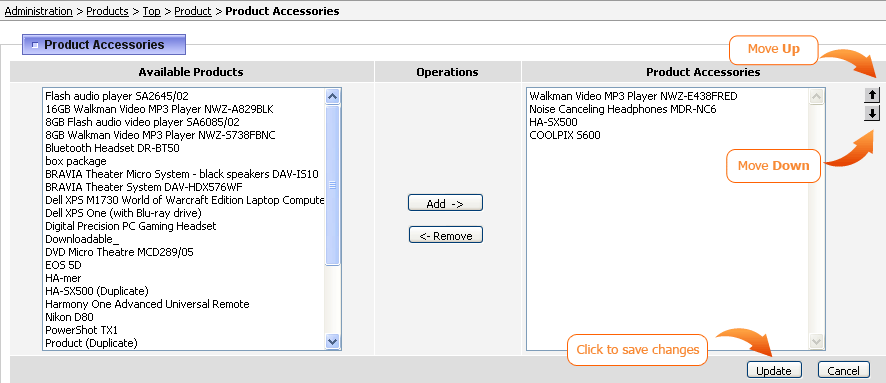Click Available Products scrollbar down arrow

click(x=333, y=341)
